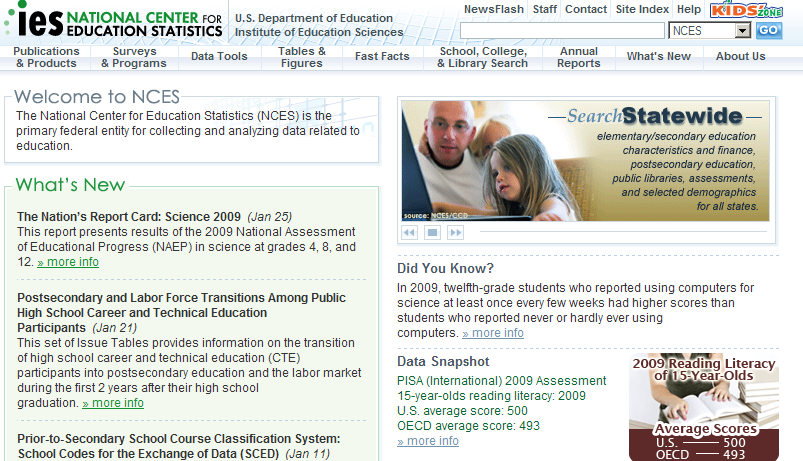
Task: Open more info under Data Snapshot
Action: coord(428,441)
